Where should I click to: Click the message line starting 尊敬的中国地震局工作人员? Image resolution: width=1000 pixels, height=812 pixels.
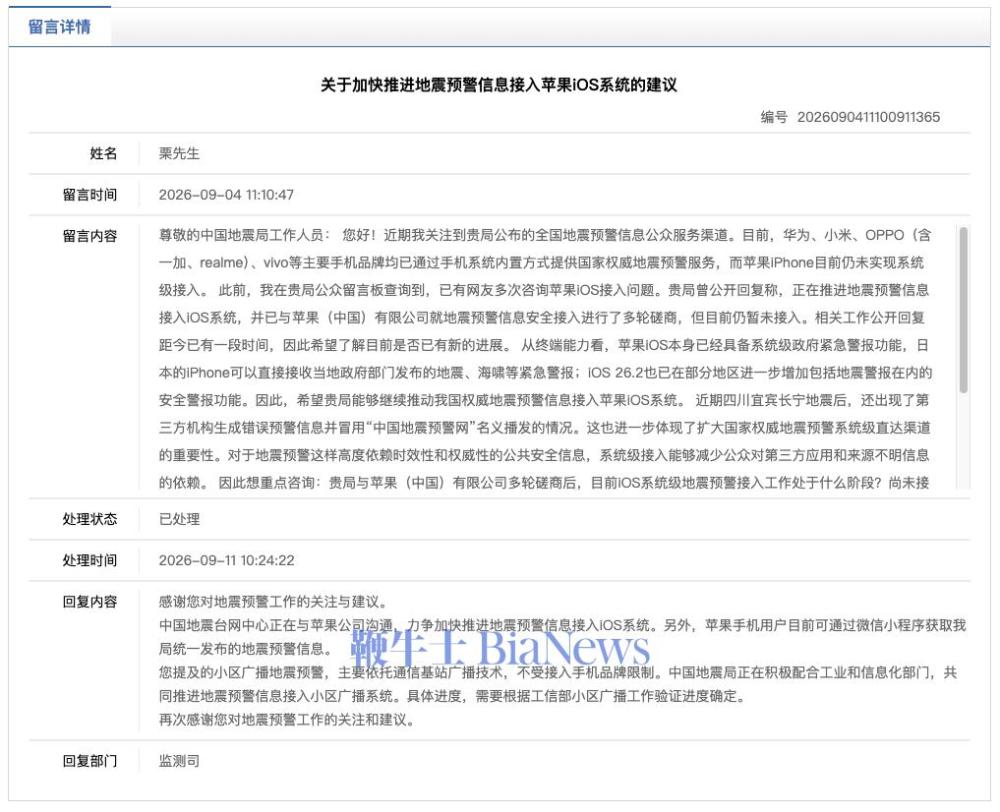point(545,235)
